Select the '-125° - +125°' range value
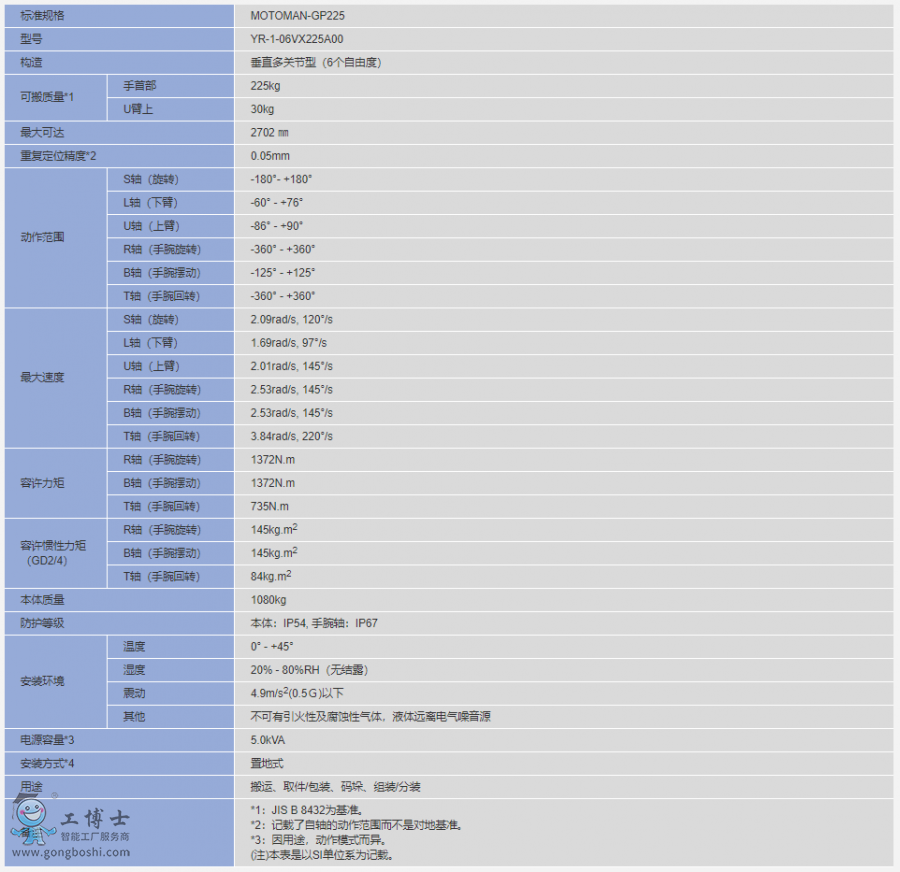 coord(283,273)
